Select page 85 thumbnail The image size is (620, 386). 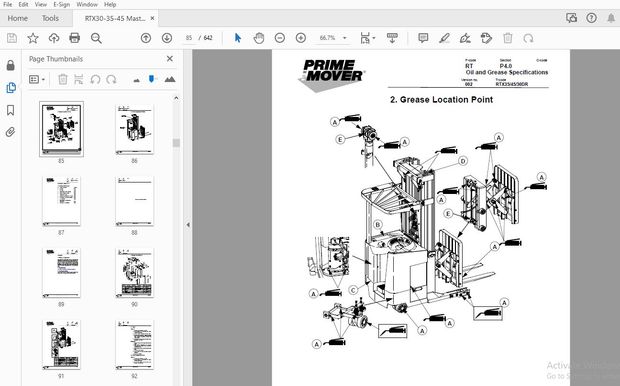[61, 129]
